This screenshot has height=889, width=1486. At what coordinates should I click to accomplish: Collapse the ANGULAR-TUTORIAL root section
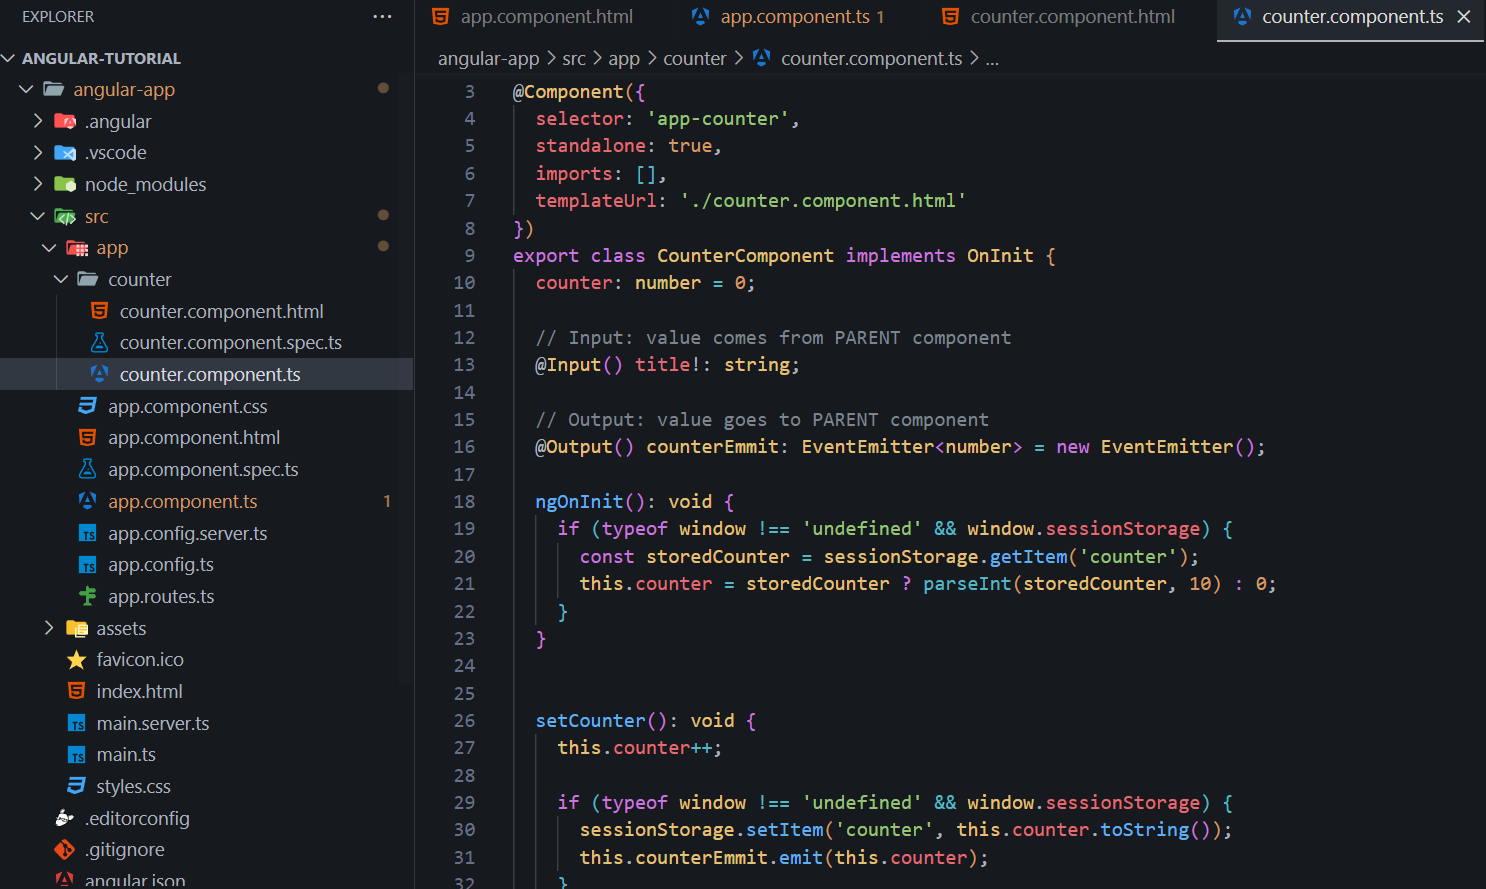click(x=9, y=59)
